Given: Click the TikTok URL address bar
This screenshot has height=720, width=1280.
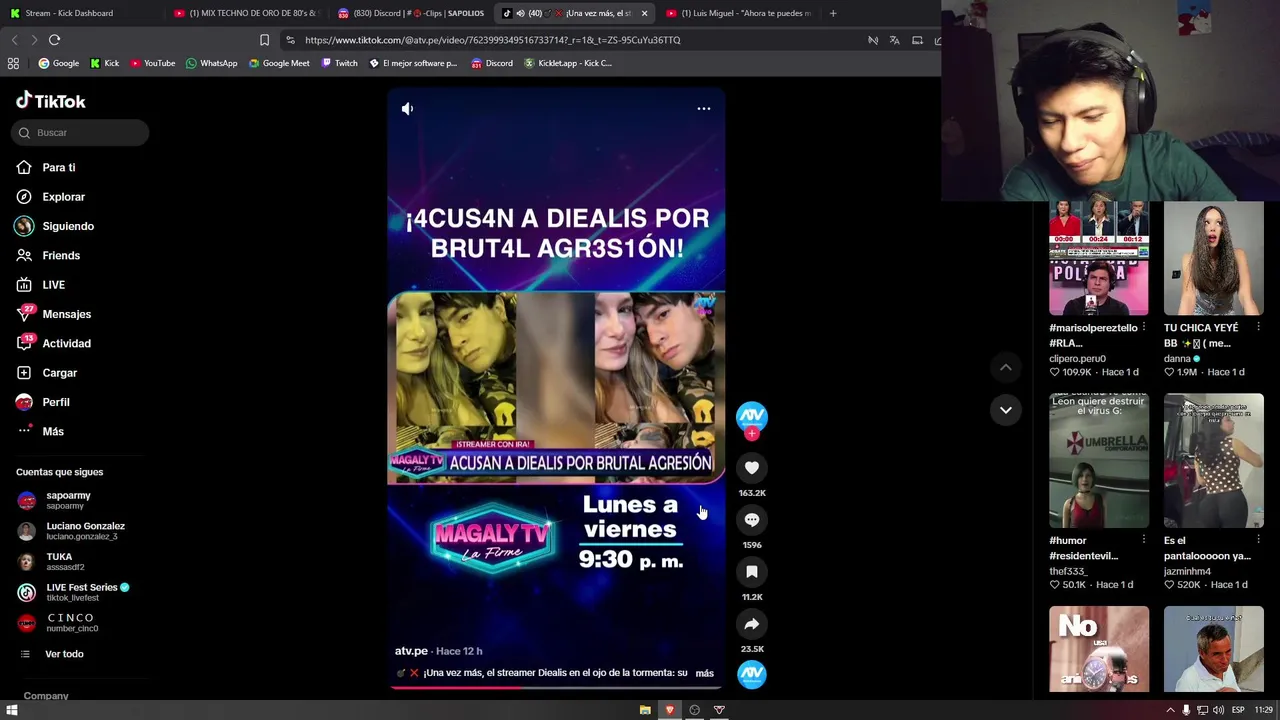Looking at the screenshot, I should [x=575, y=40].
